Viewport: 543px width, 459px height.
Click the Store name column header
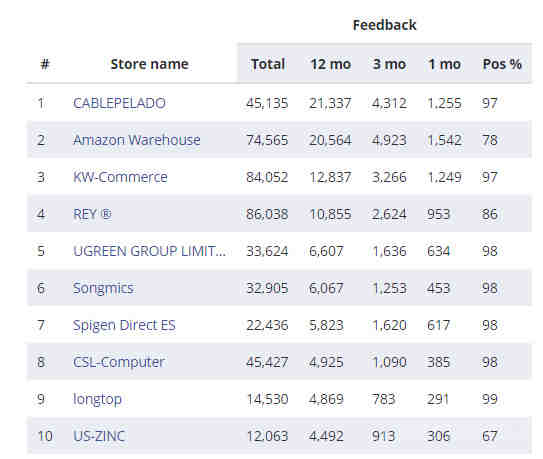pos(150,64)
